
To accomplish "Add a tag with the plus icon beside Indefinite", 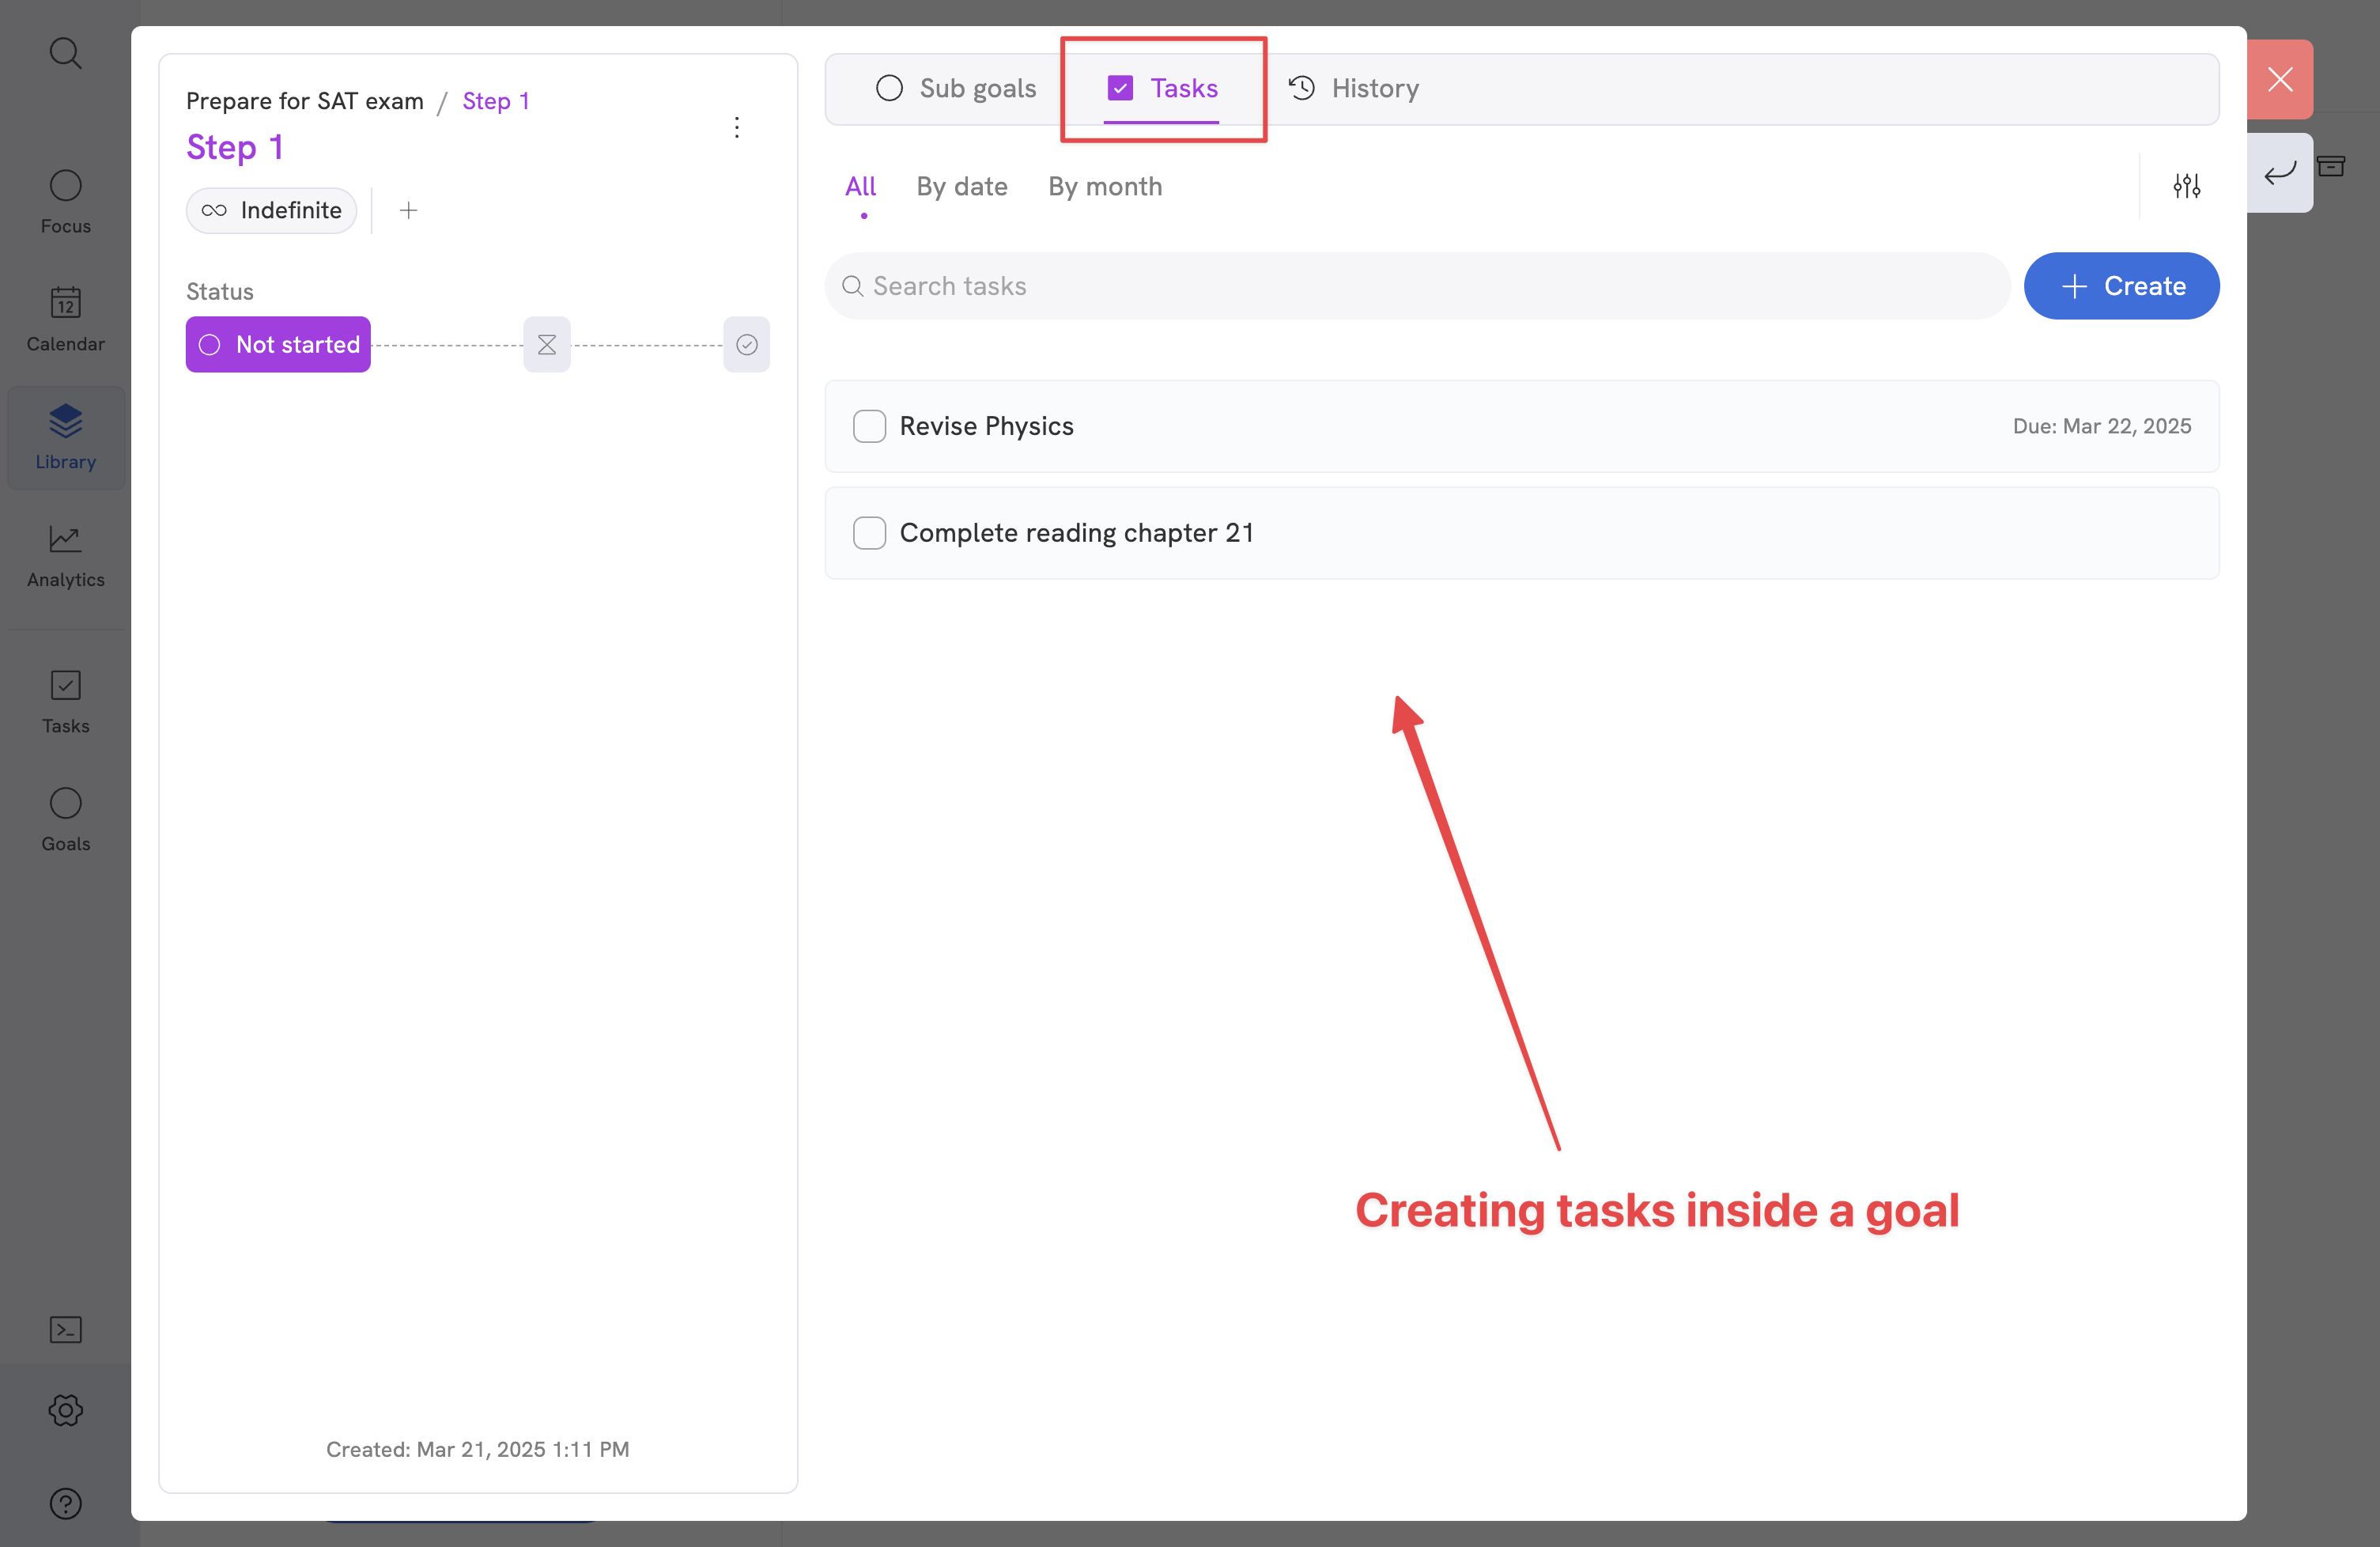I will coord(408,210).
